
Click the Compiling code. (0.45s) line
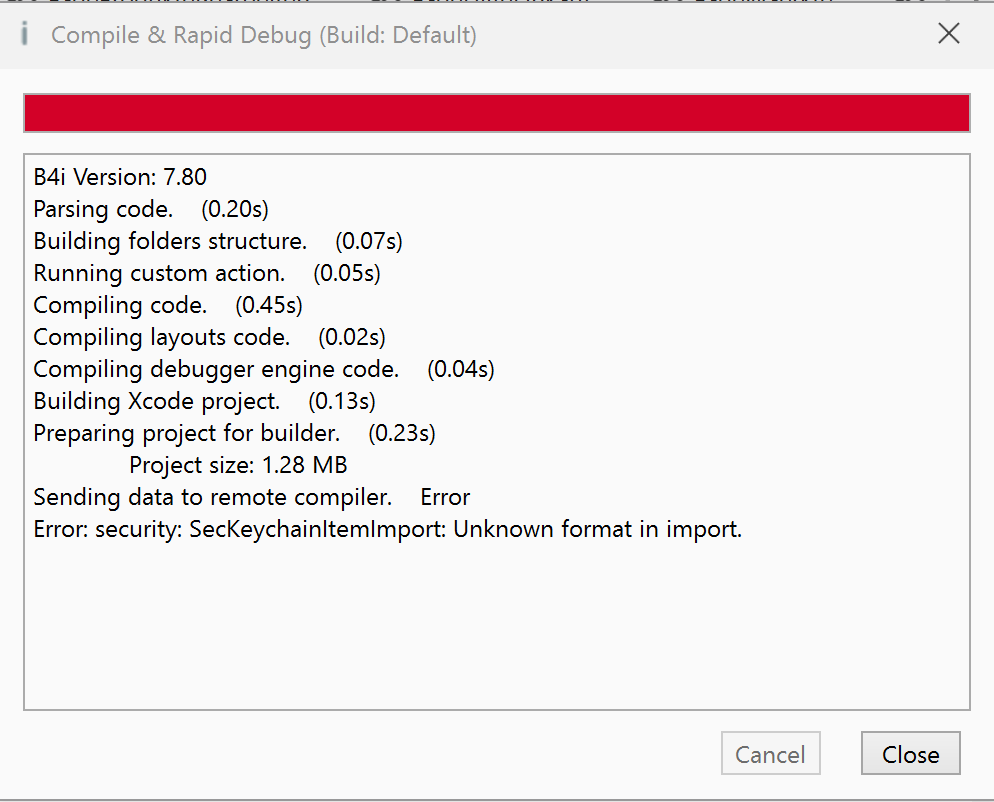(x=168, y=305)
